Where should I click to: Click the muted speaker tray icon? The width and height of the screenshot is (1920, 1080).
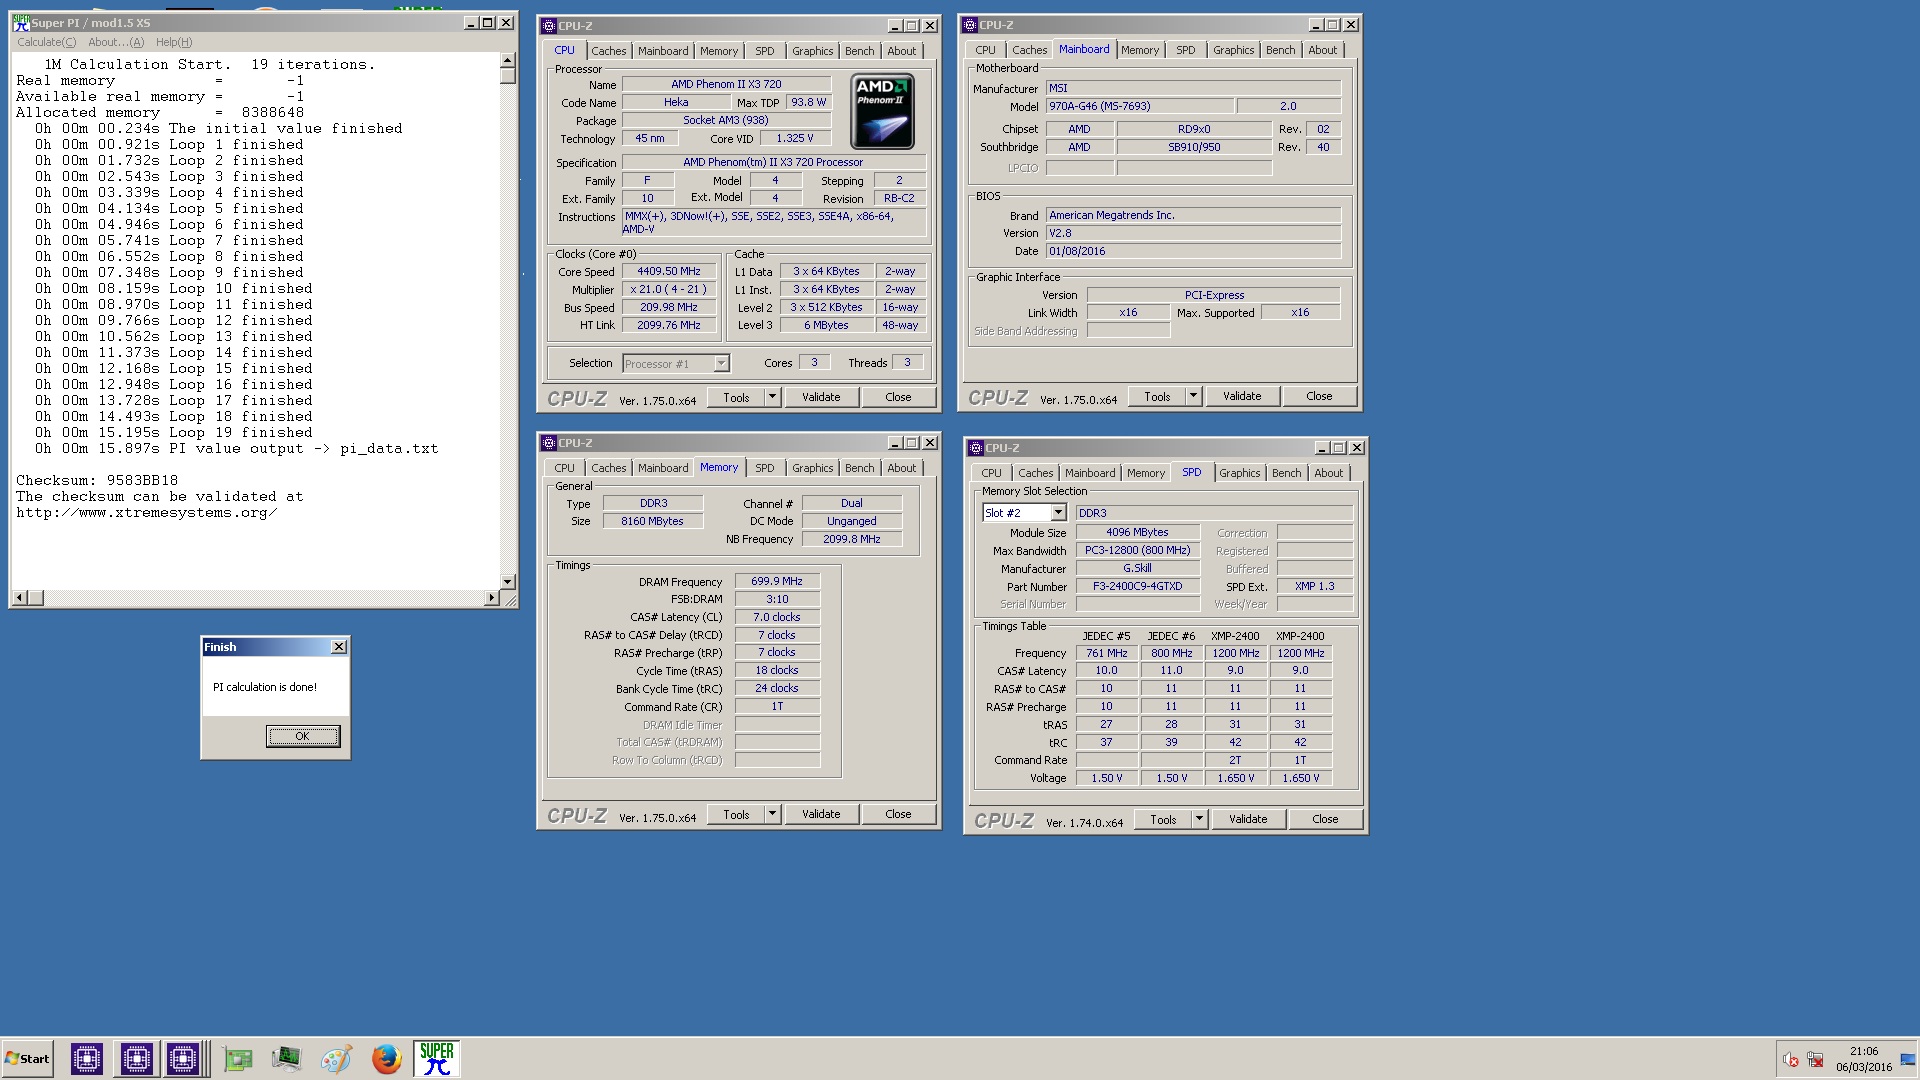(1790, 1059)
